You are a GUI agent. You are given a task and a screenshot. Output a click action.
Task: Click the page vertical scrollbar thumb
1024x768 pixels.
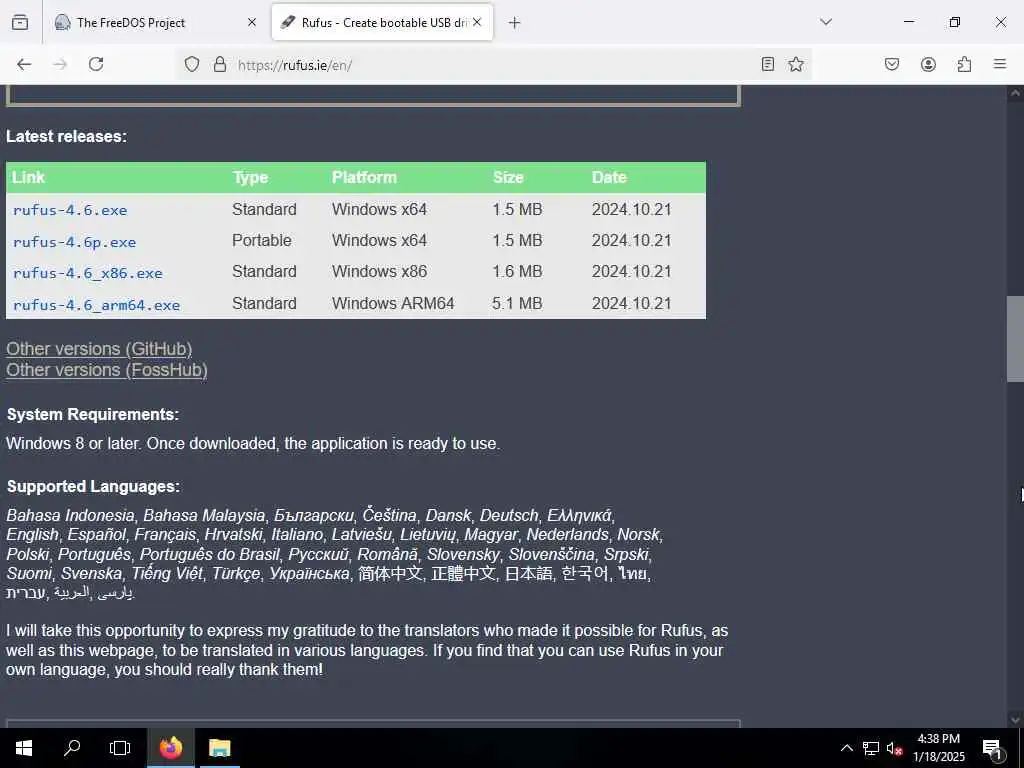1015,338
